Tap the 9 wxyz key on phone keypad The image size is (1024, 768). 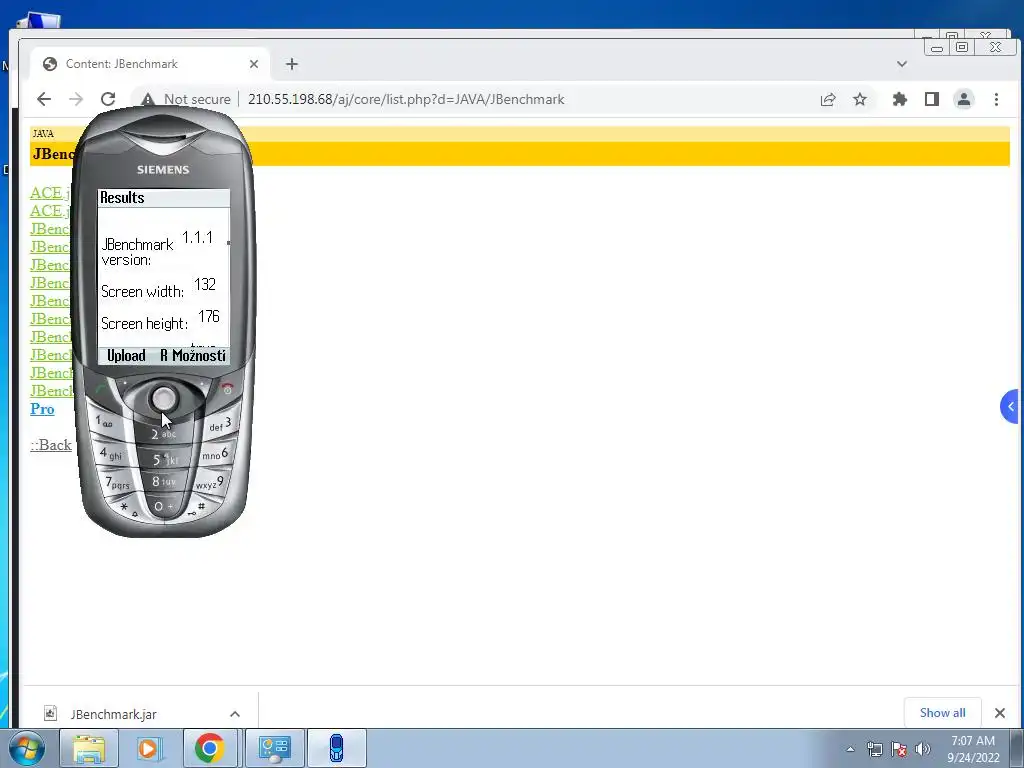pos(210,483)
